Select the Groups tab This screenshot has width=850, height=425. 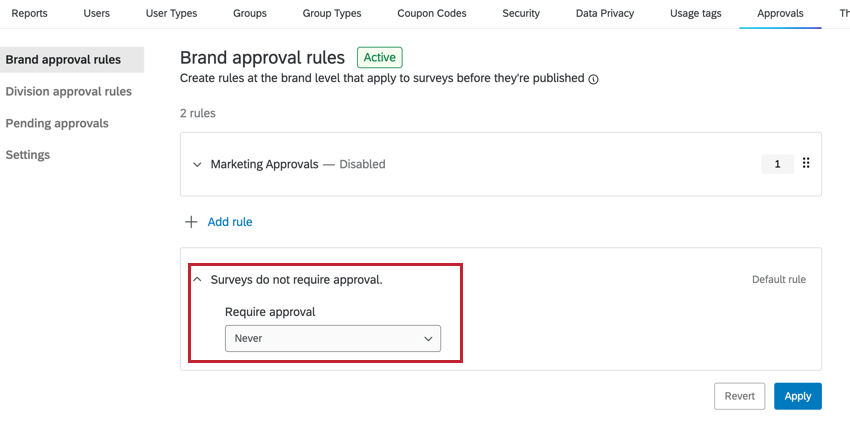point(250,14)
